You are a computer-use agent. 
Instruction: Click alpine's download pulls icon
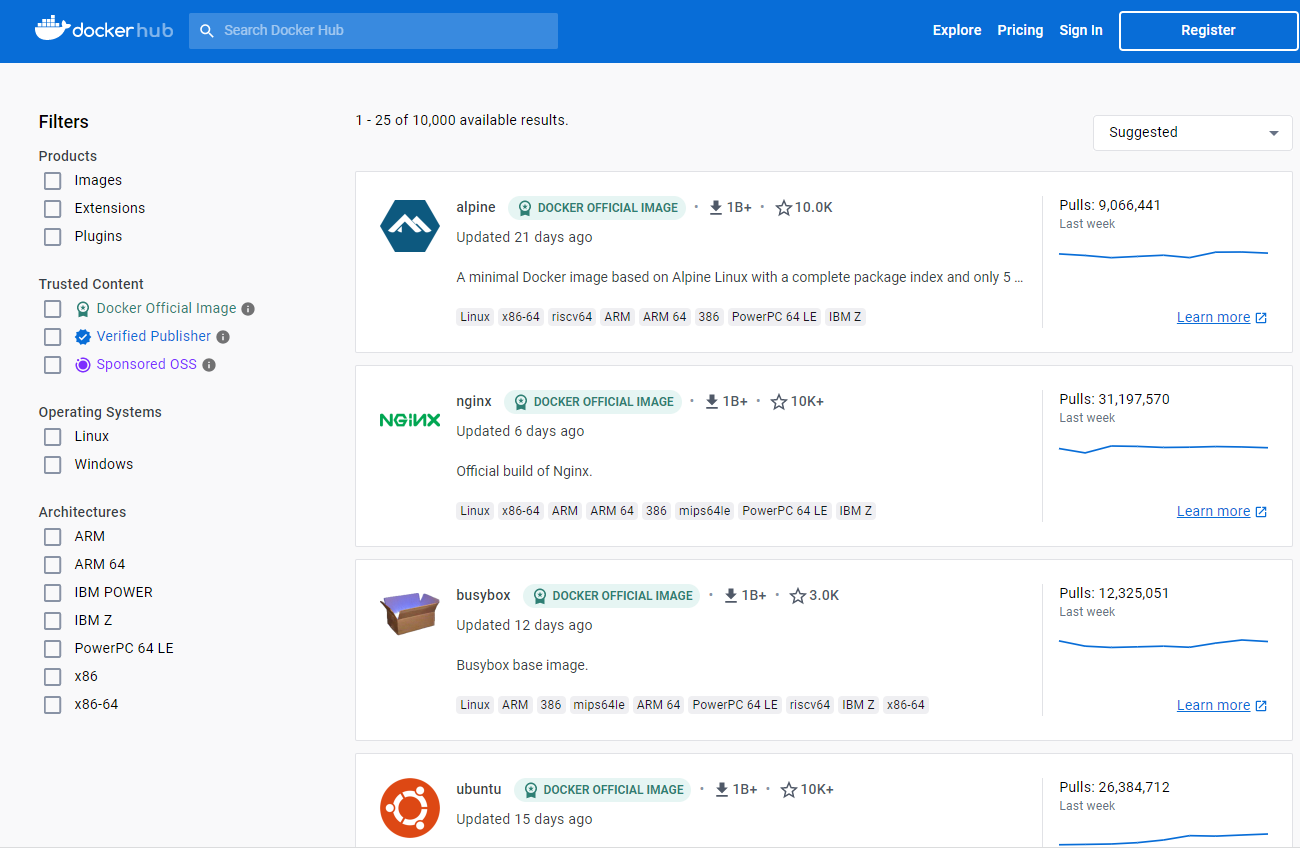tap(716, 208)
